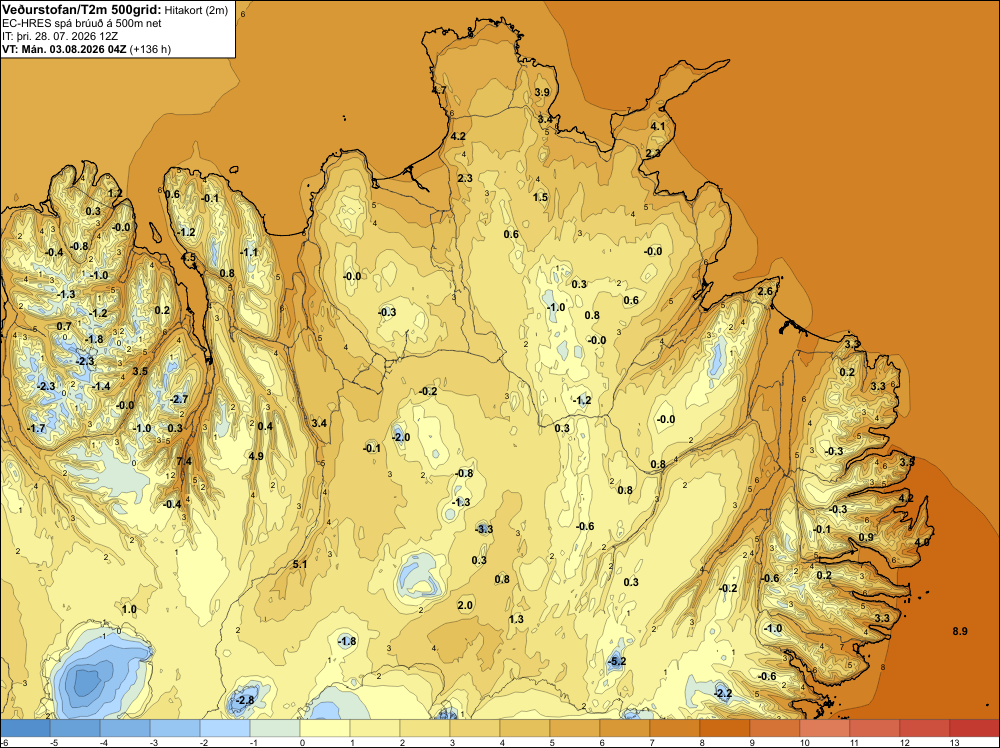Click the 7.4 valley temperature label
This screenshot has height=748, width=1000.
coord(184,461)
